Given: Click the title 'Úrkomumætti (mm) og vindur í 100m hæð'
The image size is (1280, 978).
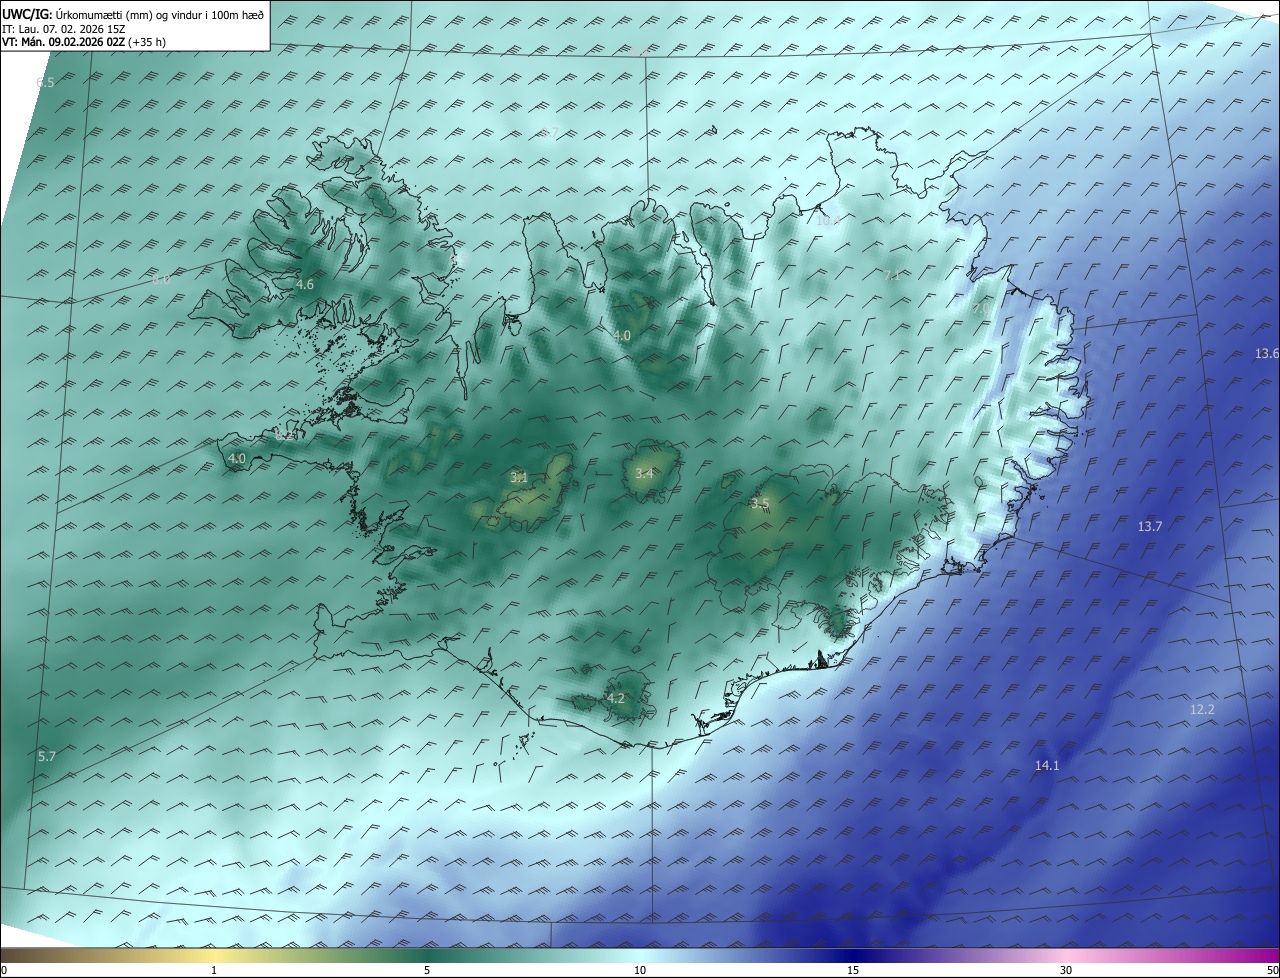Looking at the screenshot, I should [x=158, y=14].
